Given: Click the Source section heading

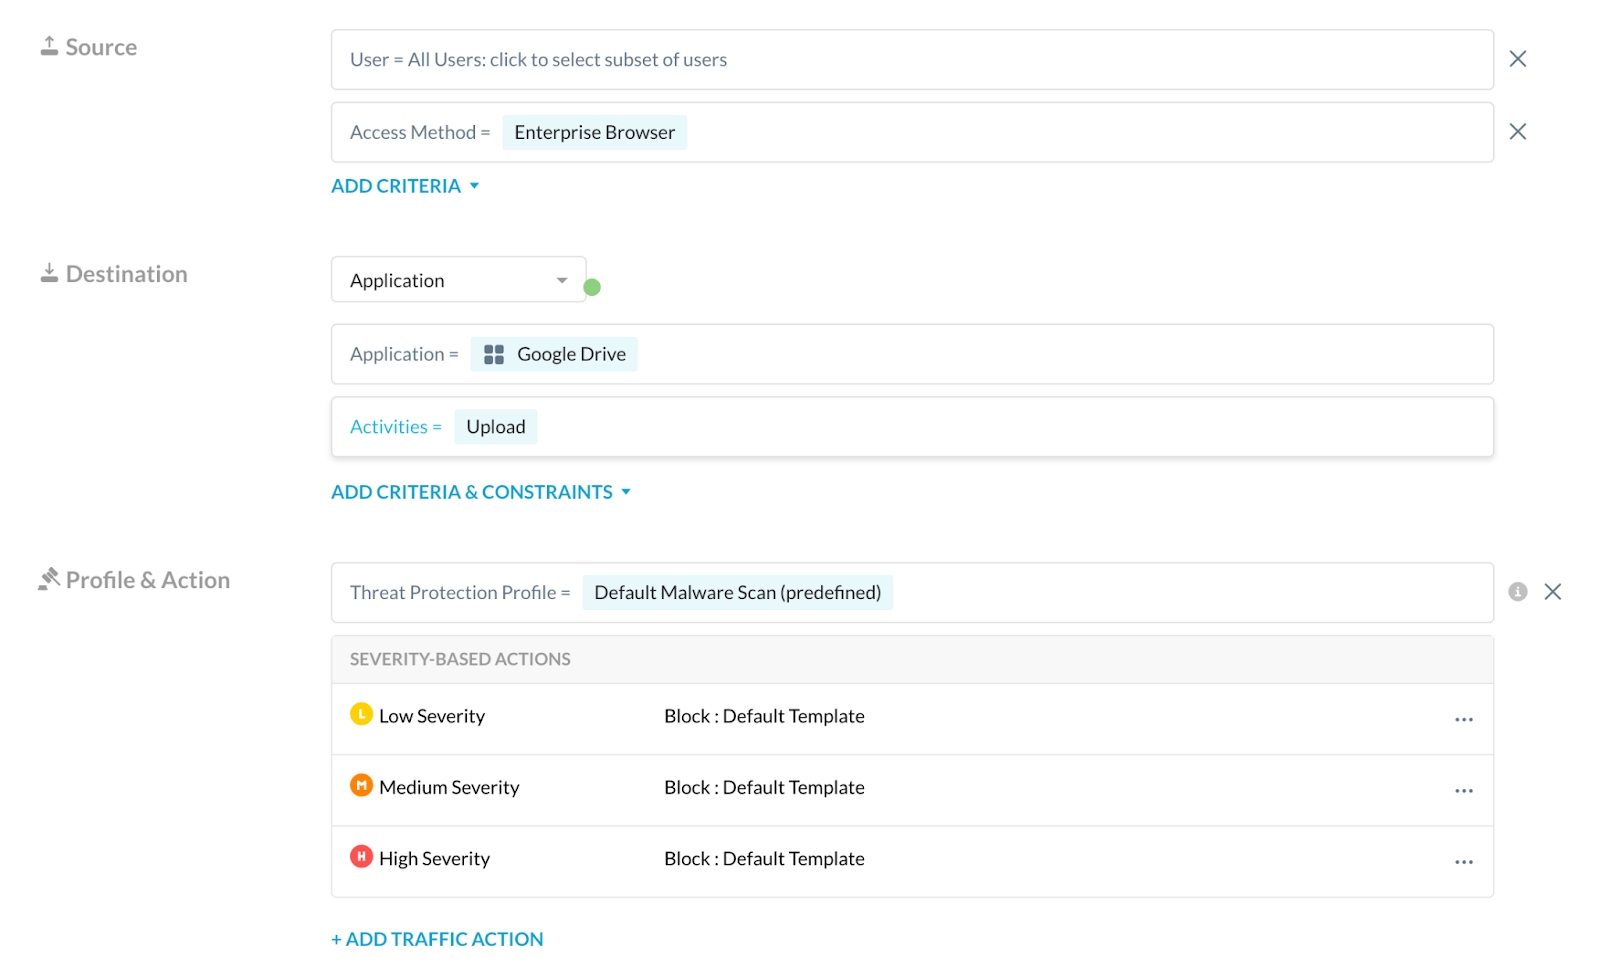Looking at the screenshot, I should point(101,47).
